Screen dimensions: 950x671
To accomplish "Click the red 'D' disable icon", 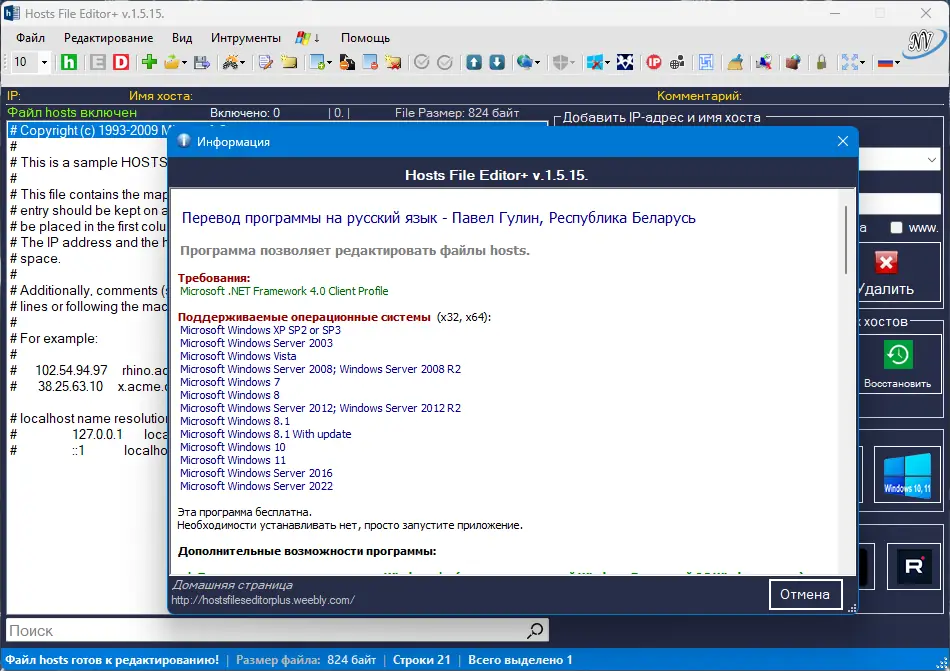I will 121,62.
